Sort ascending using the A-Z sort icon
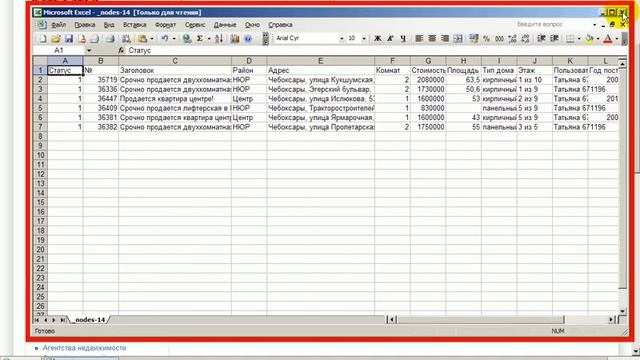The width and height of the screenshot is (640, 360). [219, 39]
